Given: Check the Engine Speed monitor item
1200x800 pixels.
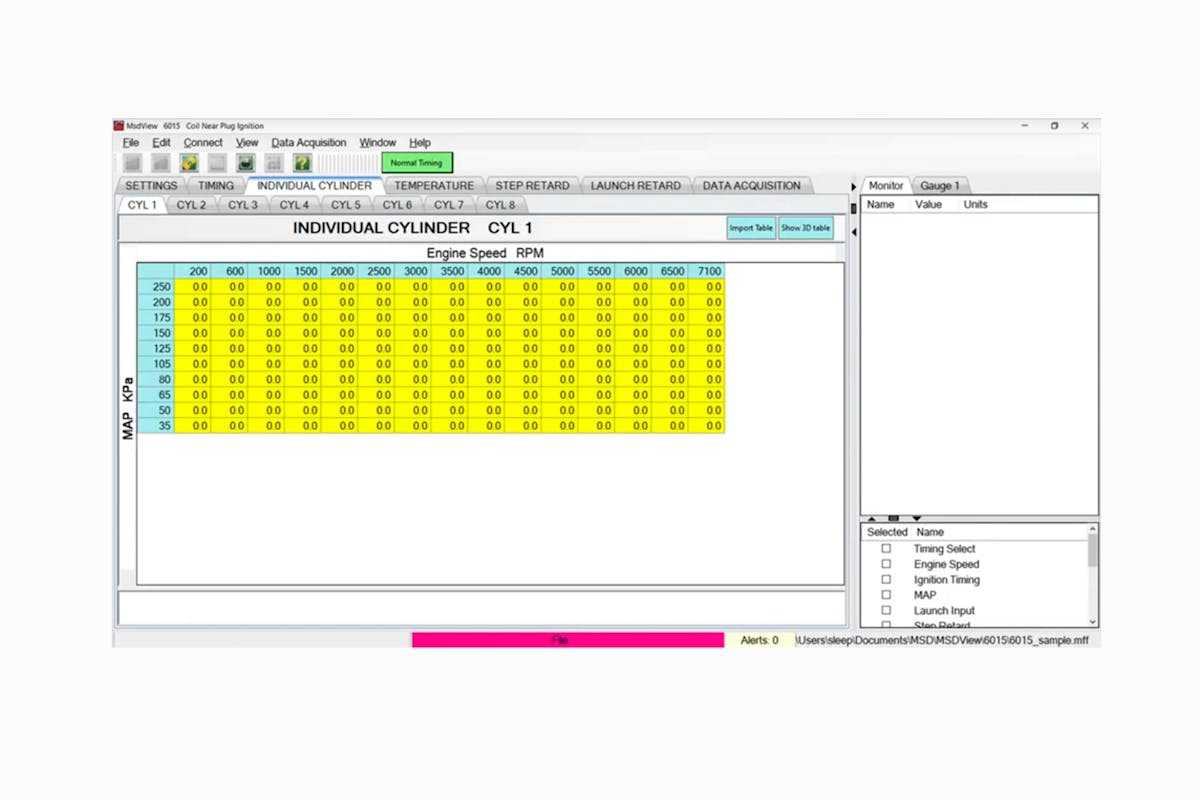Looking at the screenshot, I should [886, 564].
